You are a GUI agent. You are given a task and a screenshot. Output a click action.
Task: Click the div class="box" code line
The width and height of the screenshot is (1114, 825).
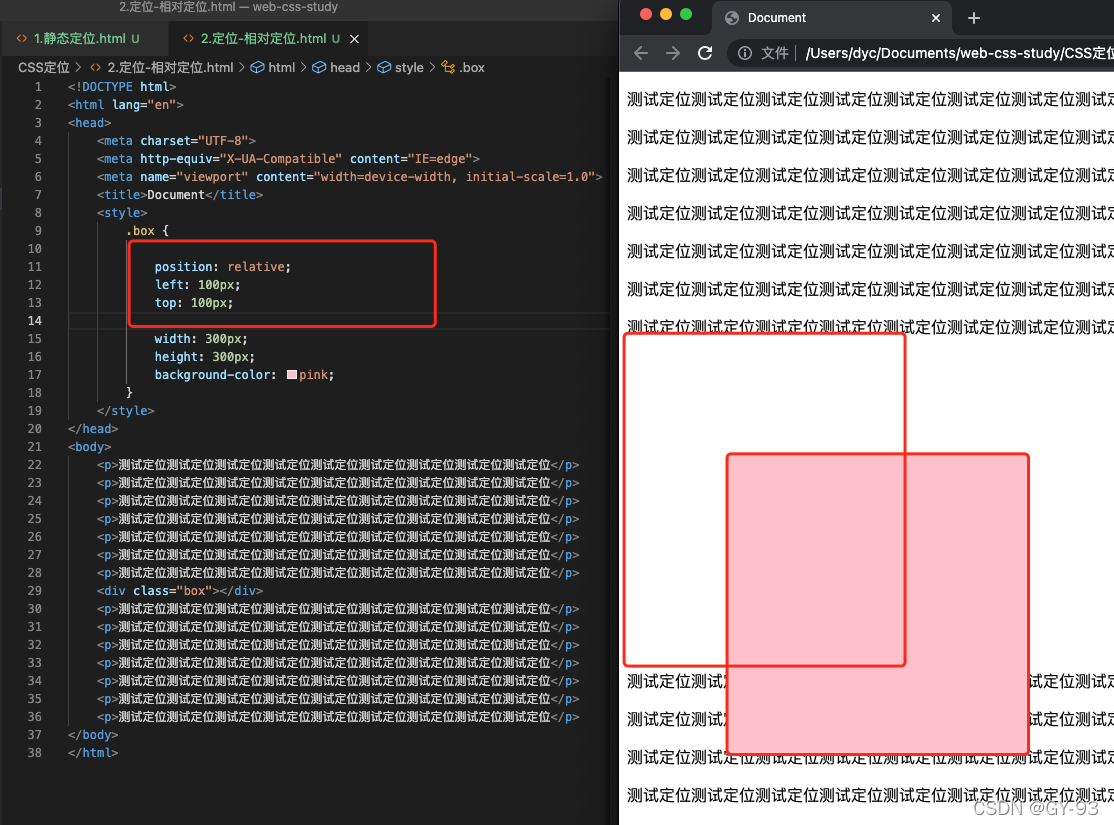(x=180, y=591)
